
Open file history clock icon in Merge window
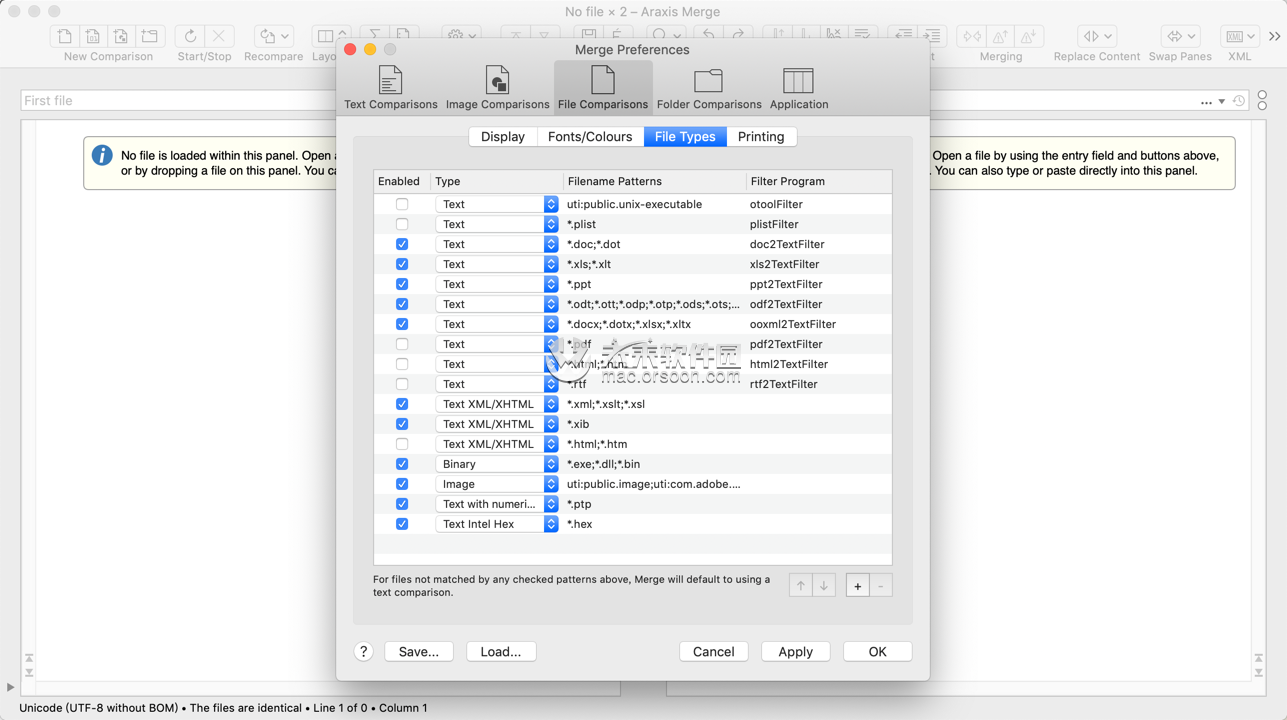click(x=1239, y=101)
